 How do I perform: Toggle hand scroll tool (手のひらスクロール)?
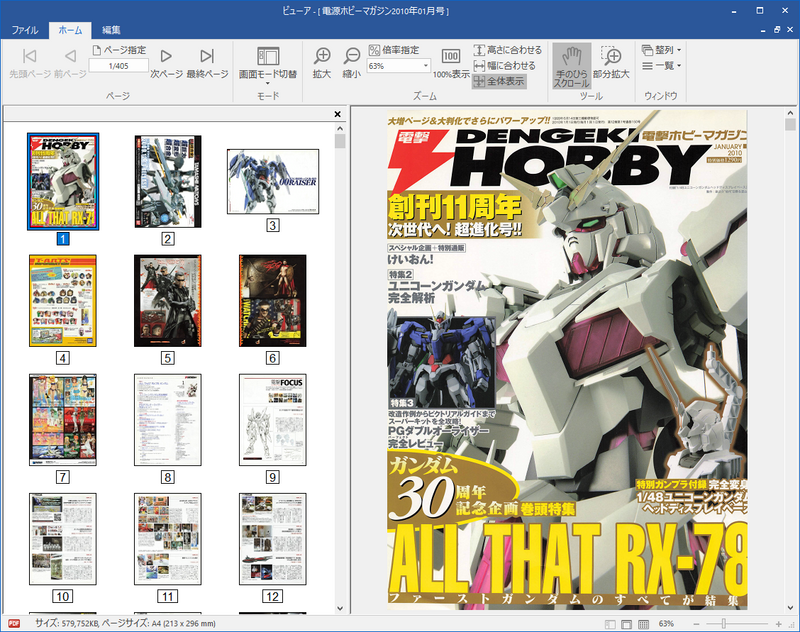pyautogui.click(x=571, y=65)
